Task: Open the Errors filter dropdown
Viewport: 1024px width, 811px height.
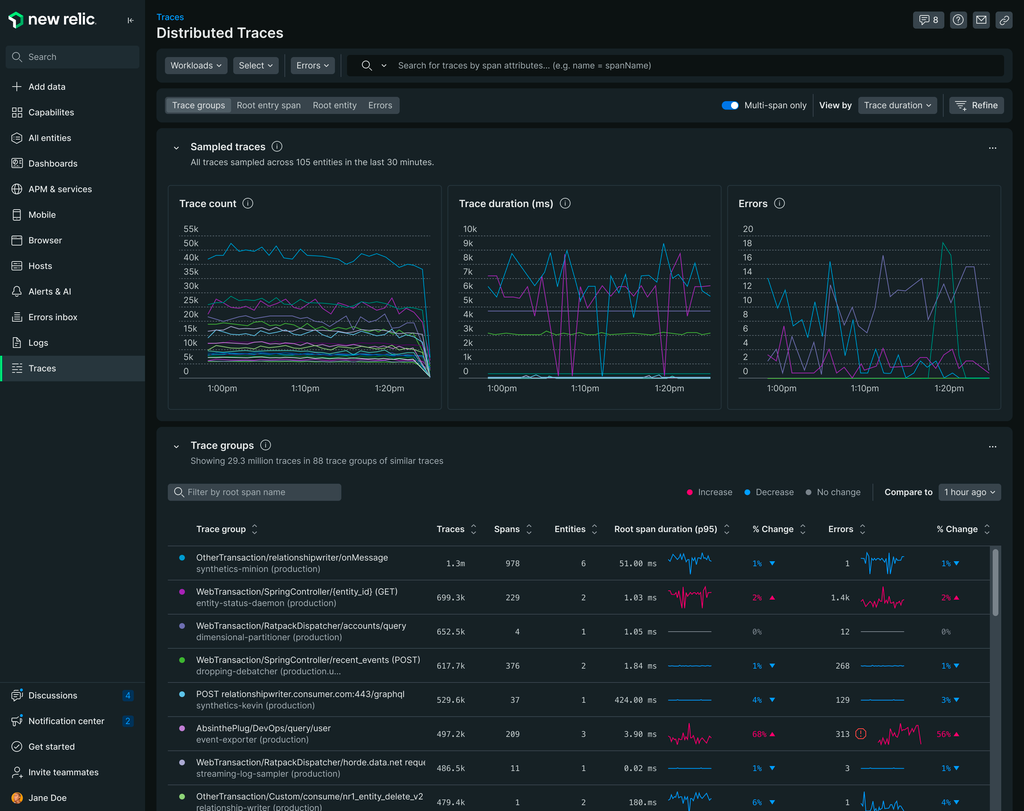Action: click(x=313, y=65)
